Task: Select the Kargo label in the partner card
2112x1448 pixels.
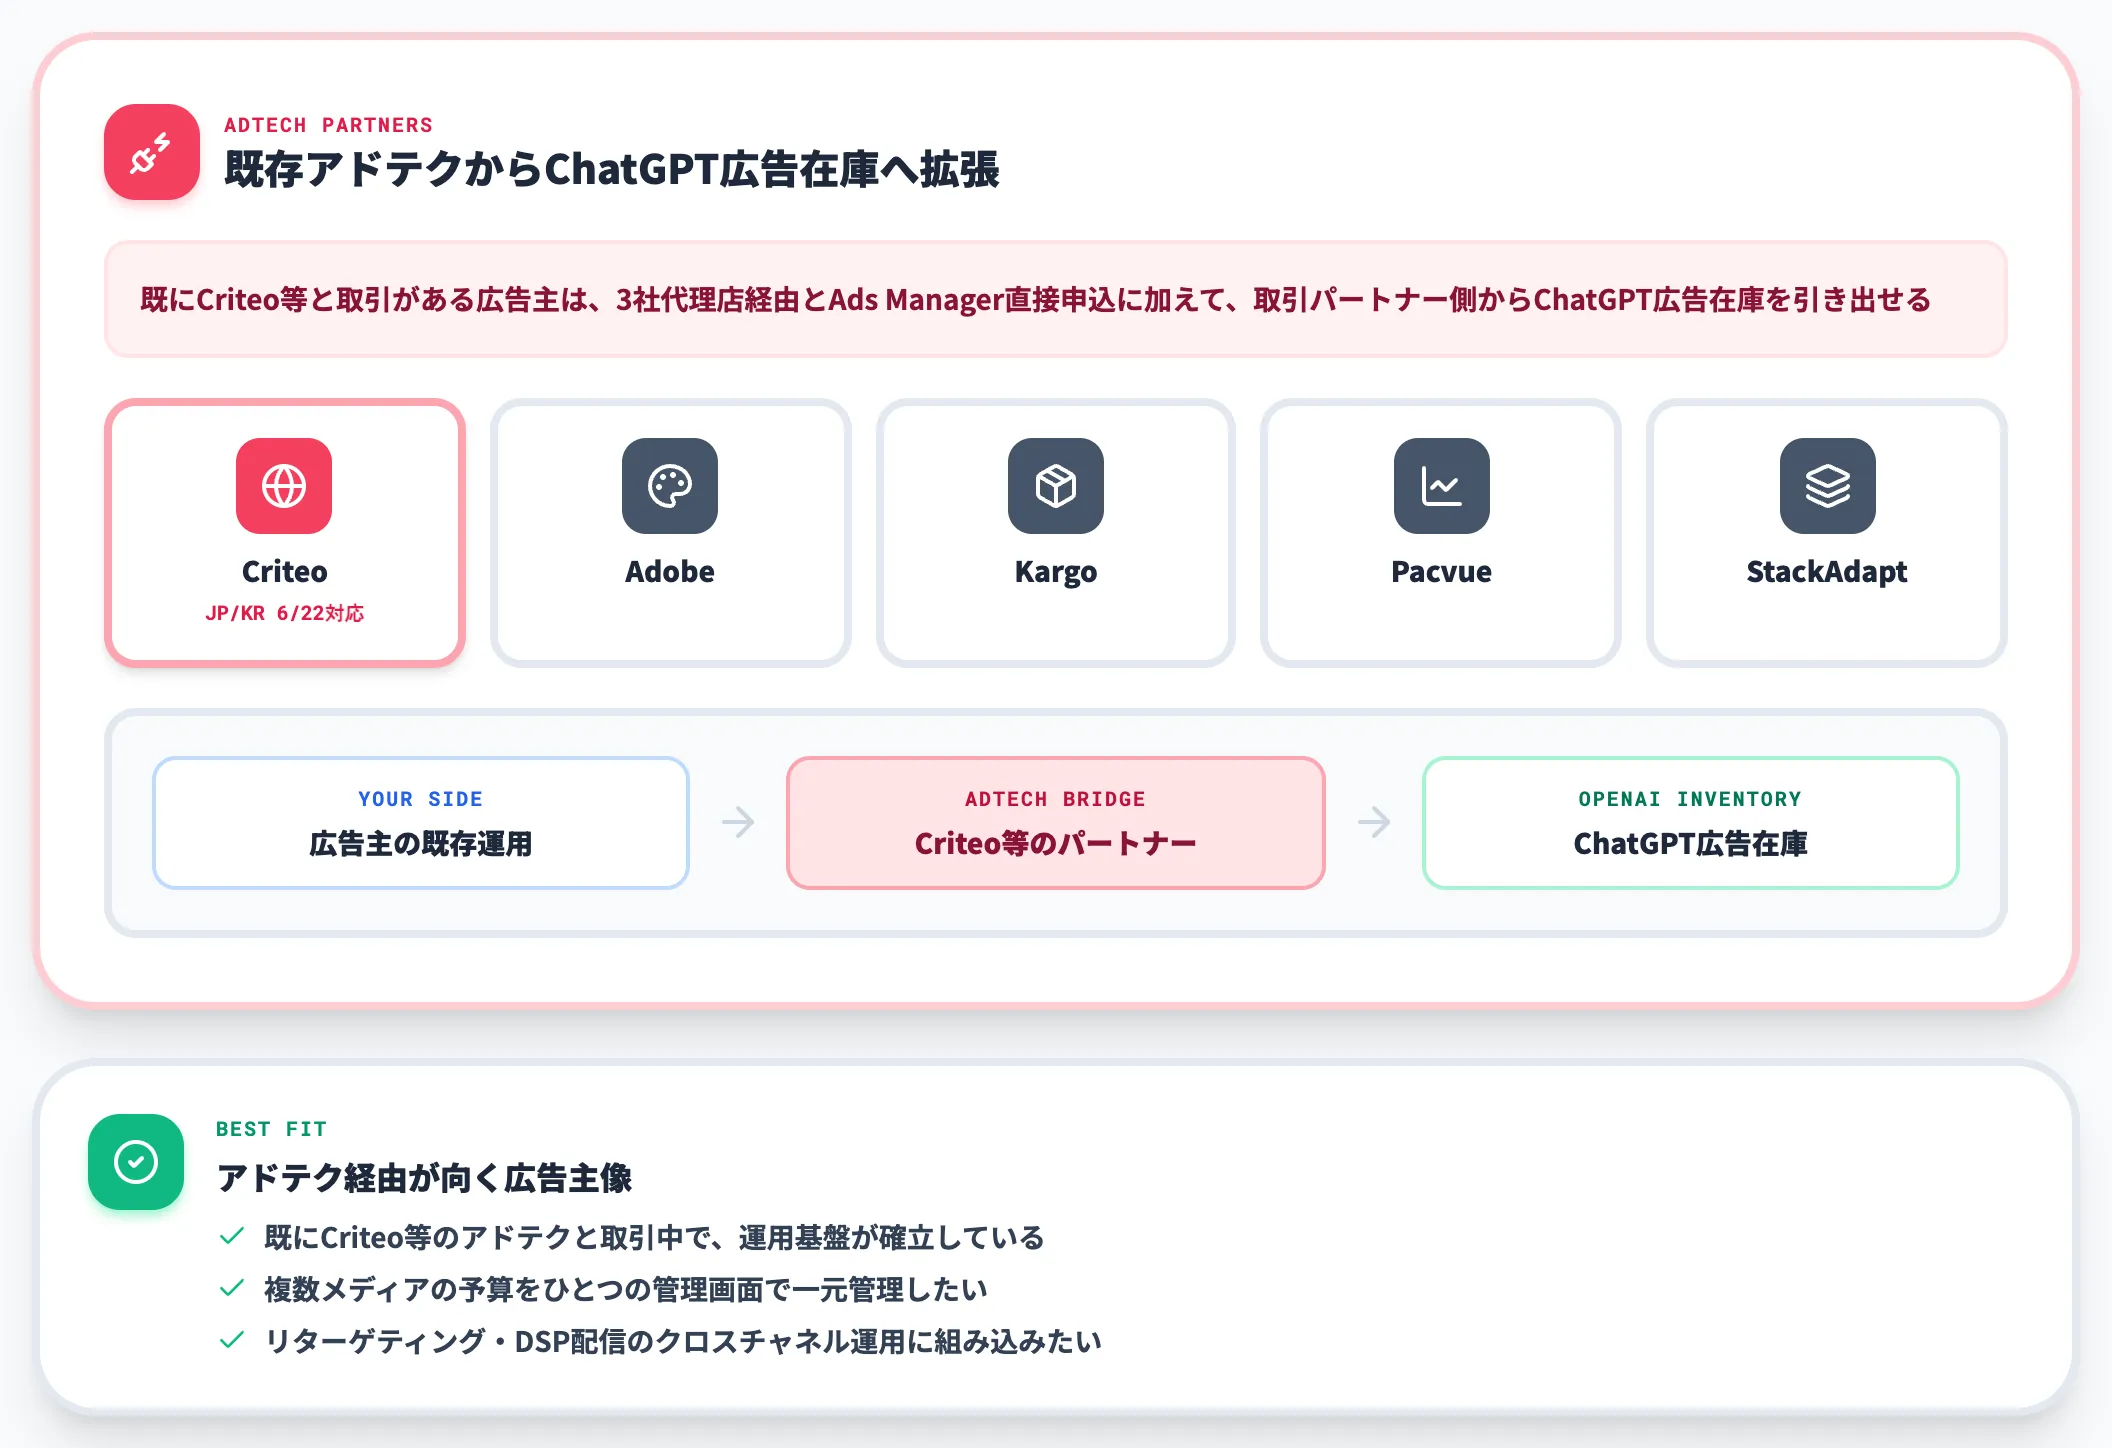Action: (x=1056, y=572)
